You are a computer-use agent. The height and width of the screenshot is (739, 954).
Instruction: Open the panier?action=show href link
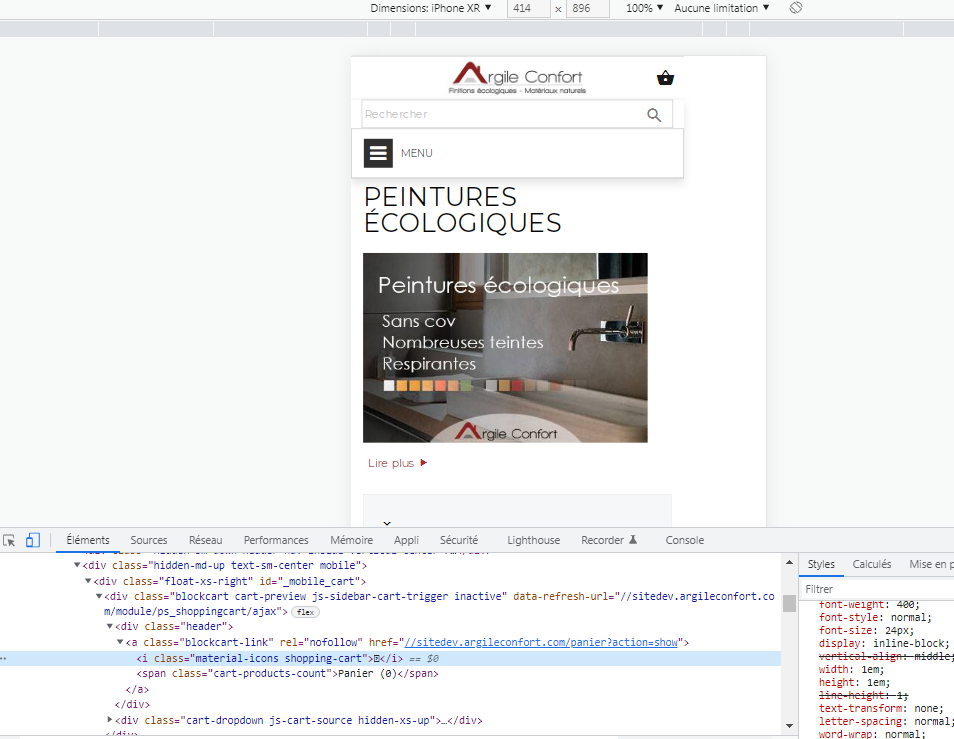[x=541, y=642]
